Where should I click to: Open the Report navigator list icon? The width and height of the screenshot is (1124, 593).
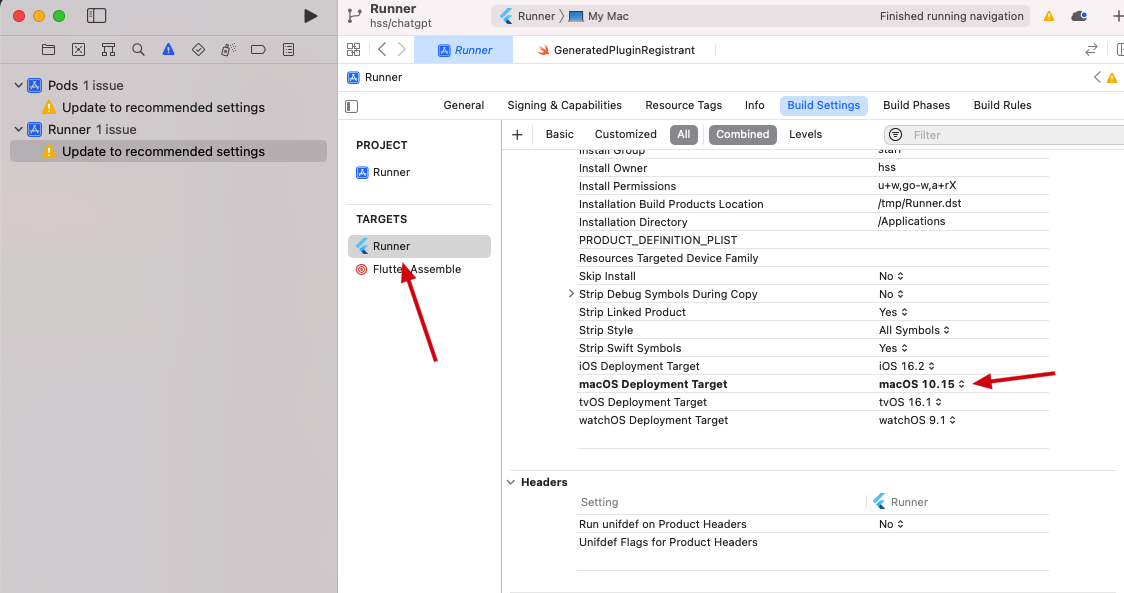click(x=288, y=49)
